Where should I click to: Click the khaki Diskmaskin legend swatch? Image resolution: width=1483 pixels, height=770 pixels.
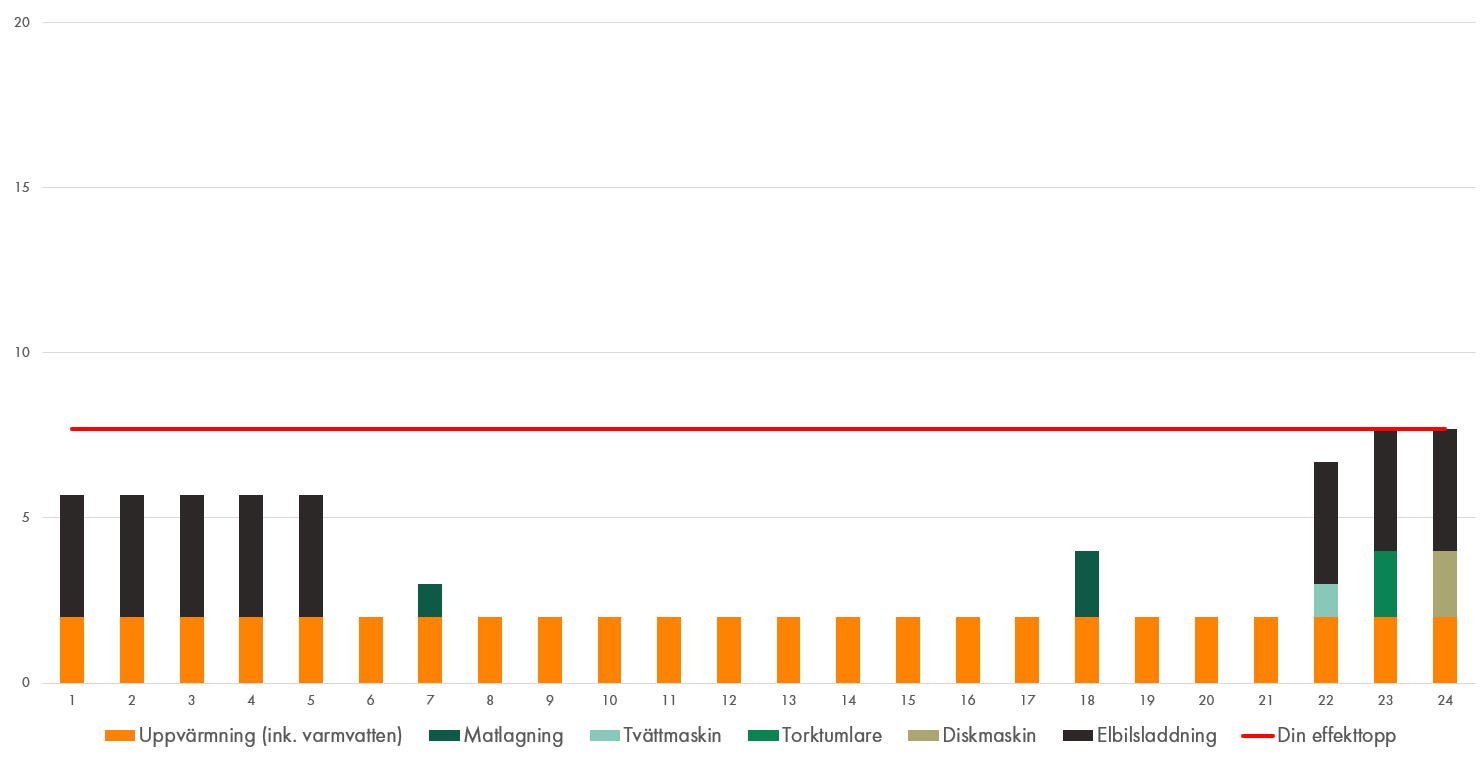[x=923, y=736]
